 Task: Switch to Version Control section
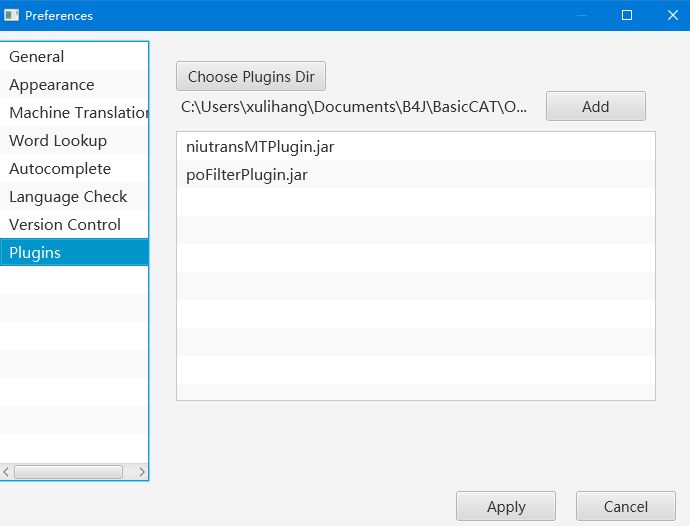click(x=74, y=224)
